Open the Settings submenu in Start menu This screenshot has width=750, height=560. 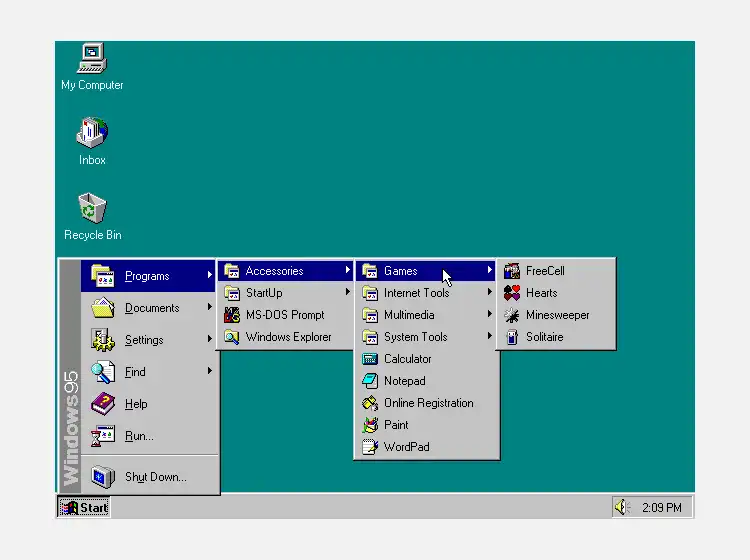click(149, 340)
